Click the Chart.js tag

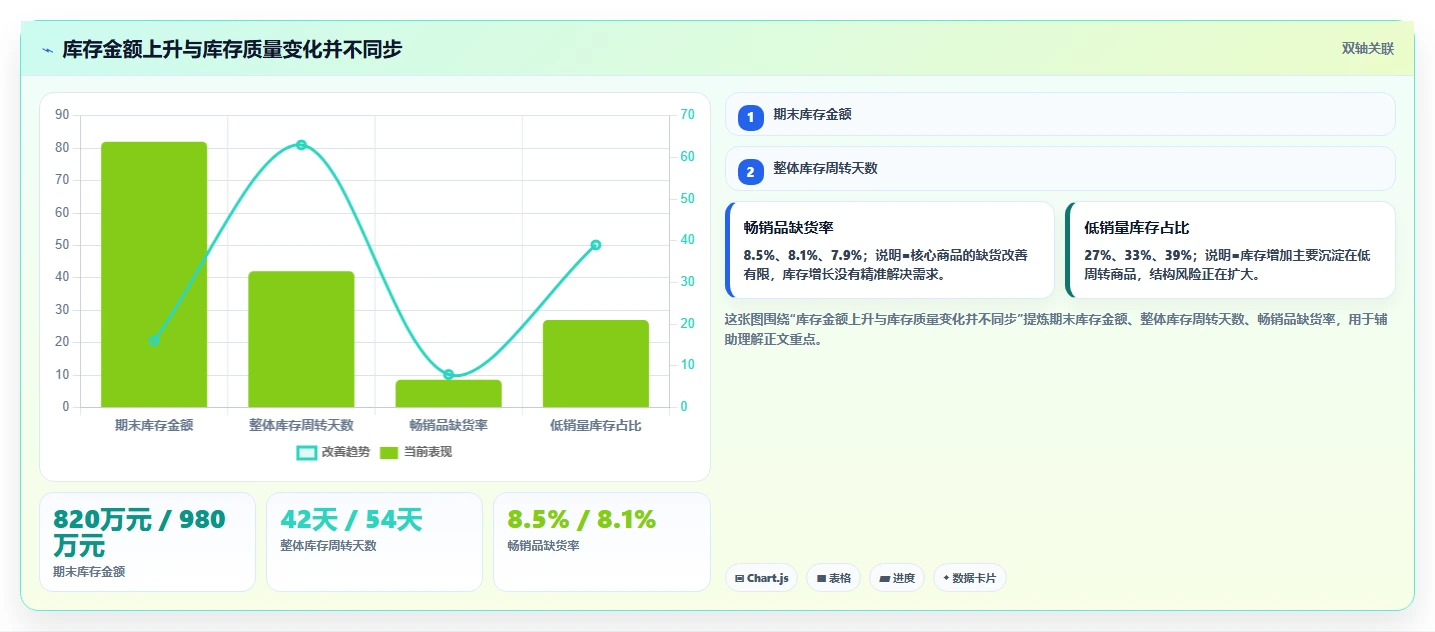[761, 578]
